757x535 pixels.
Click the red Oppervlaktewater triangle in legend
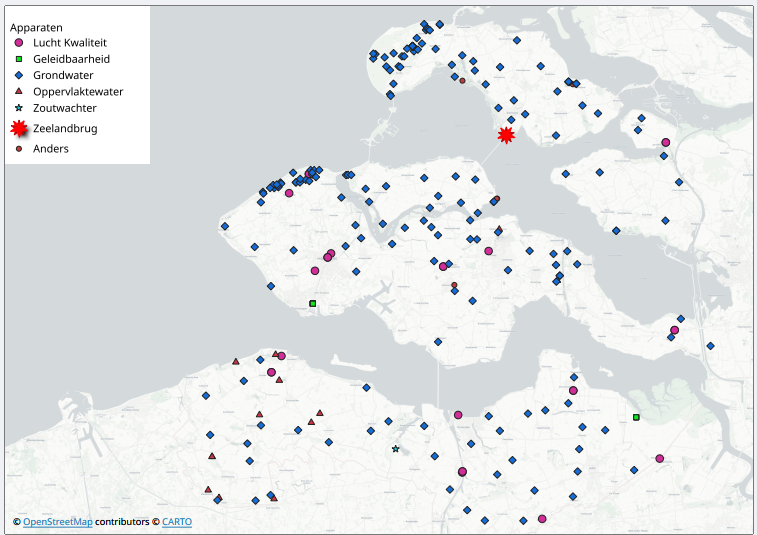click(19, 91)
